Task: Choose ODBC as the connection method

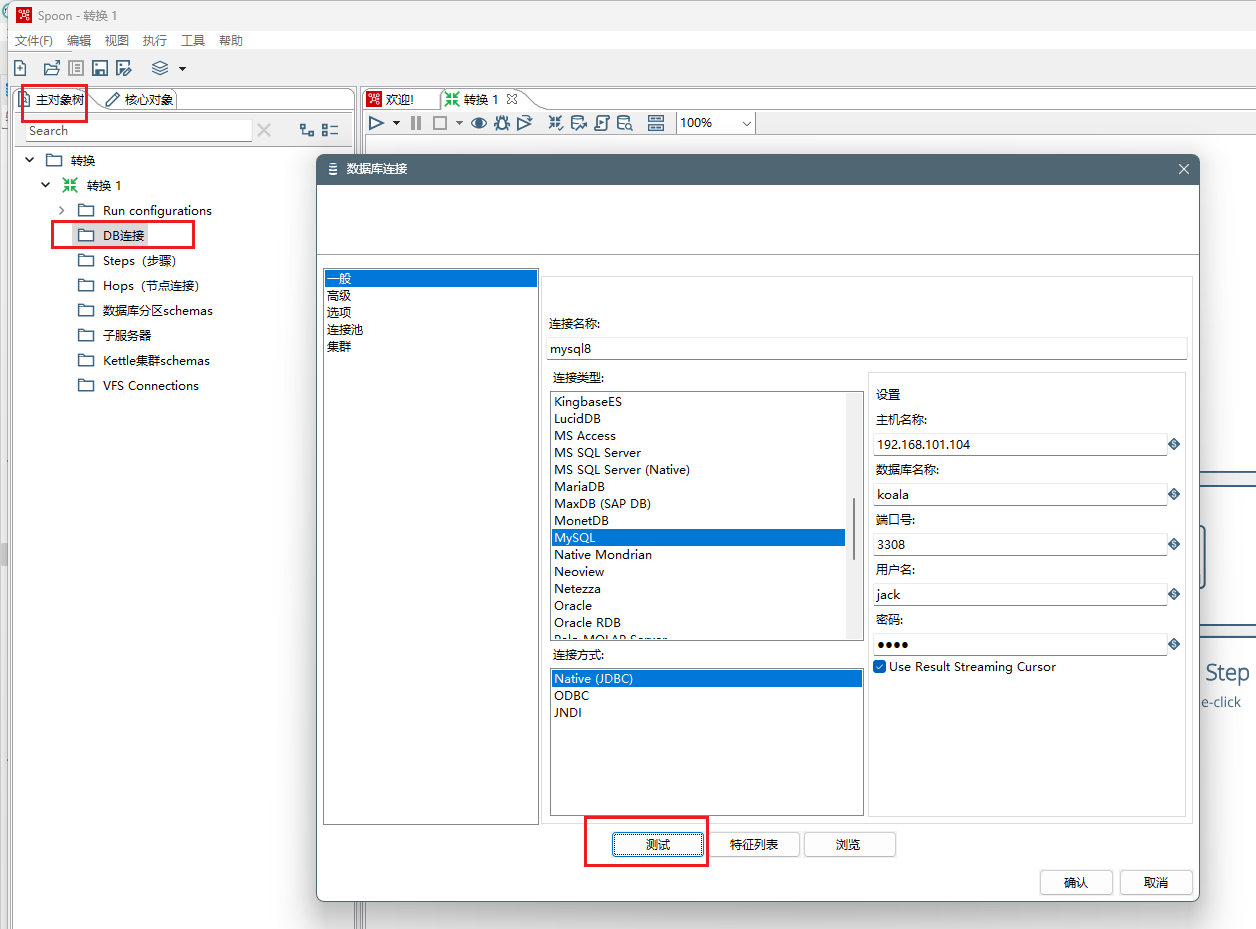Action: (571, 695)
